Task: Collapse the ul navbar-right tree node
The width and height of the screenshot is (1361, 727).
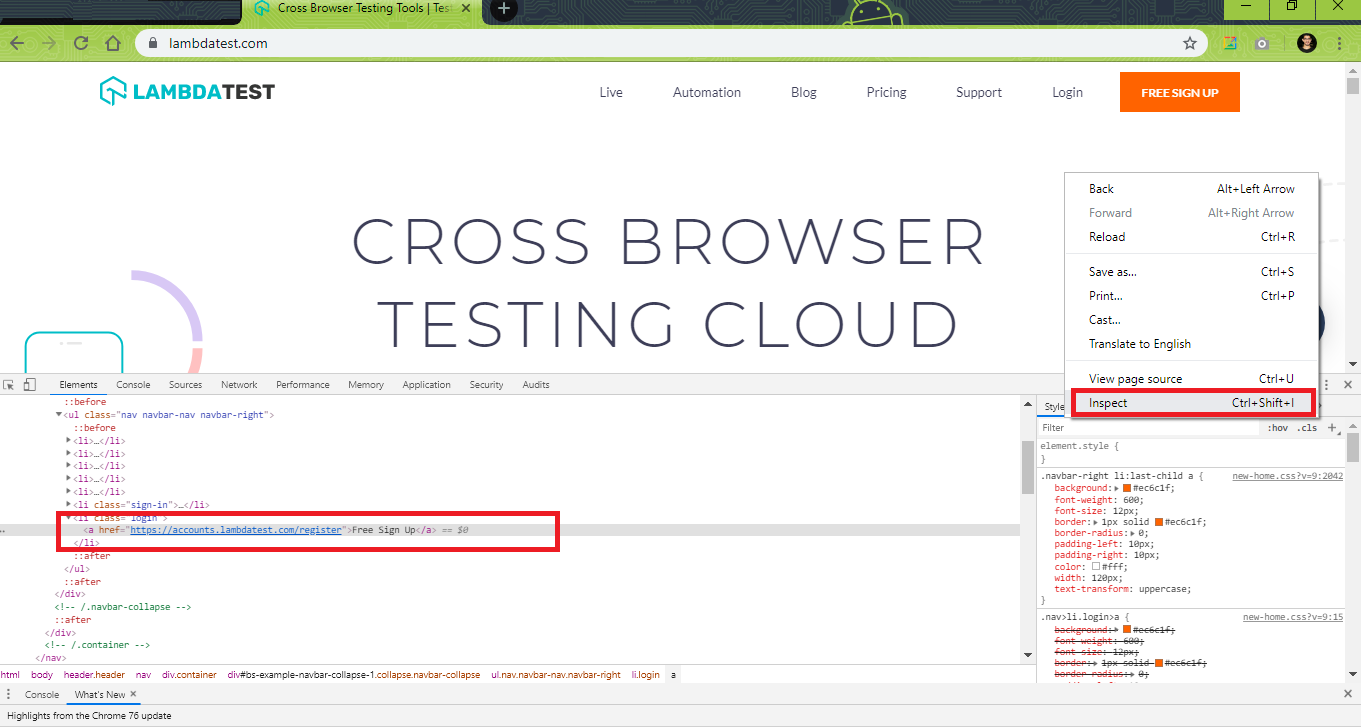Action: pos(59,414)
